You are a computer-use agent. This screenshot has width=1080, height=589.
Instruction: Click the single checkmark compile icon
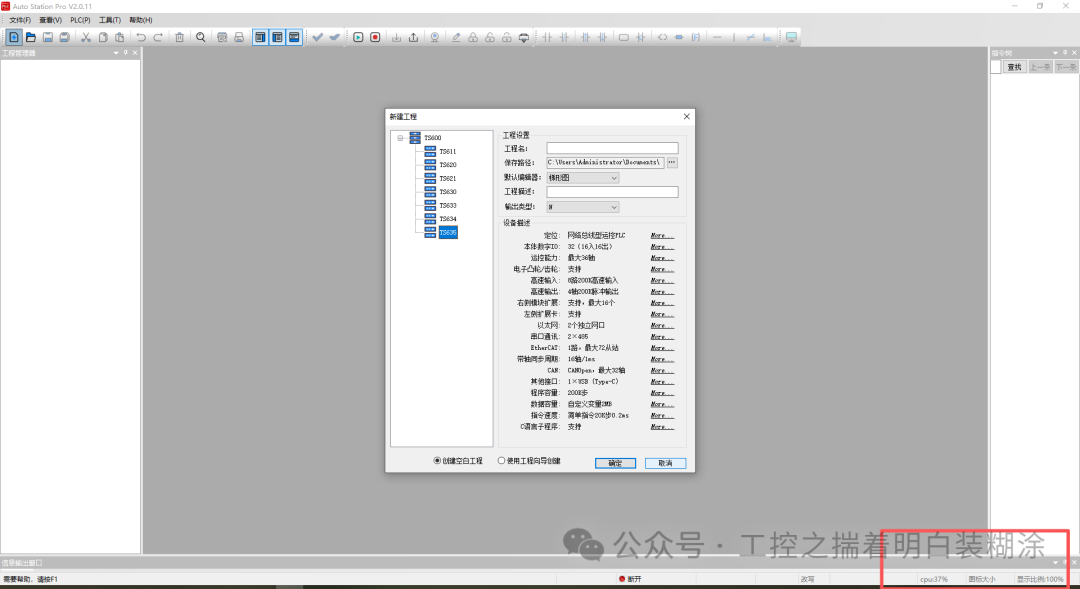tap(318, 37)
